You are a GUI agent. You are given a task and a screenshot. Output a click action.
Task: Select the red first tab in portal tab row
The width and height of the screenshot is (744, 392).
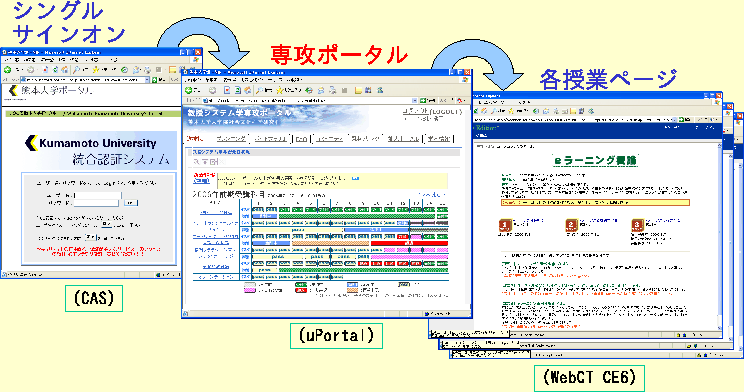point(195,139)
